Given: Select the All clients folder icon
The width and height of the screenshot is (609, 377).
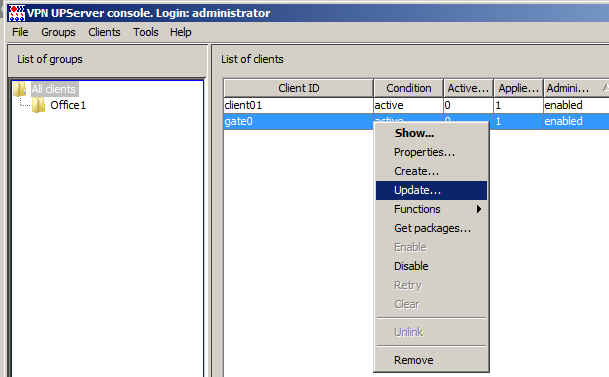Looking at the screenshot, I should 20,89.
